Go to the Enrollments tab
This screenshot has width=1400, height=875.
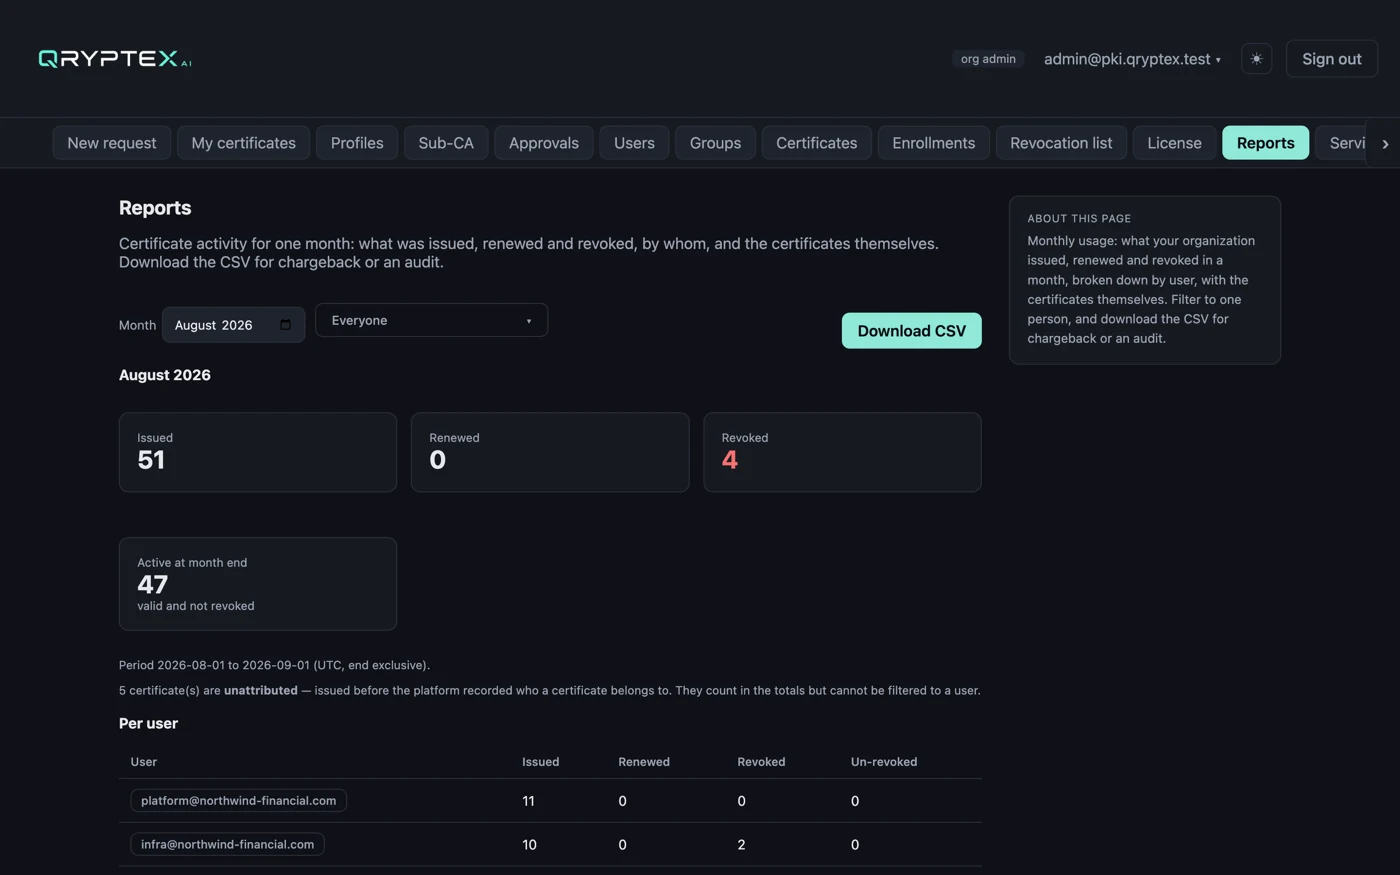[933, 143]
